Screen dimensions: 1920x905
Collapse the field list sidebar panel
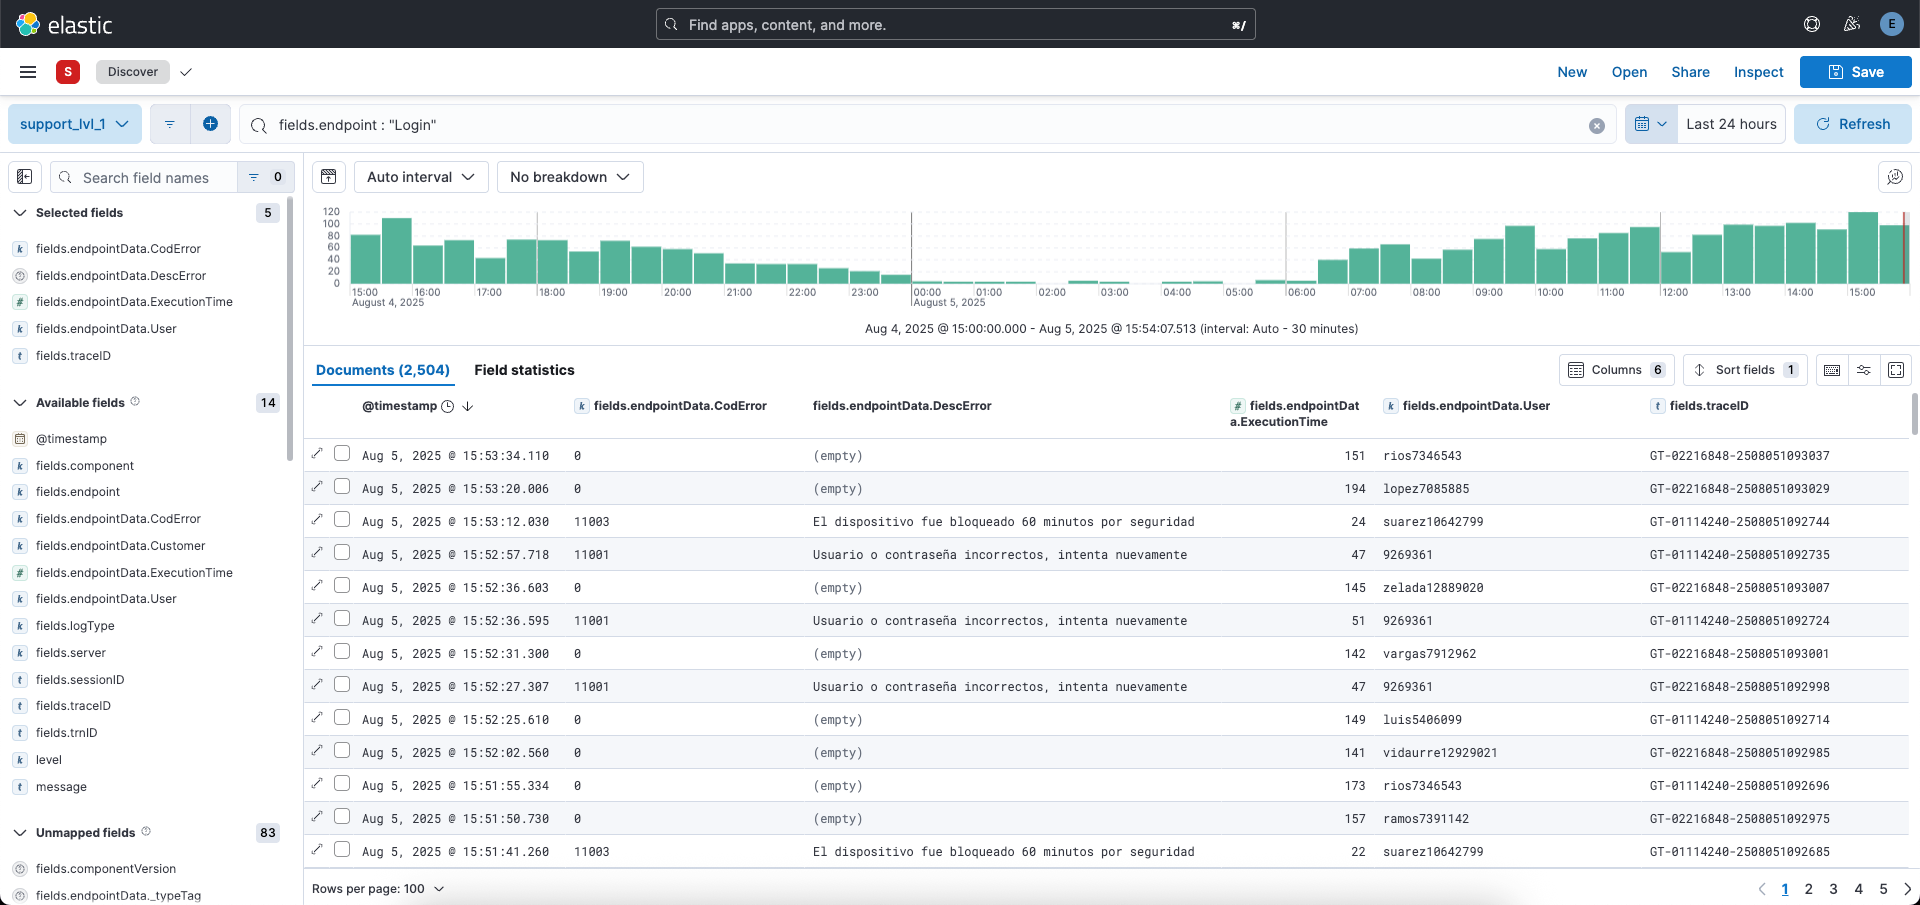pos(24,176)
